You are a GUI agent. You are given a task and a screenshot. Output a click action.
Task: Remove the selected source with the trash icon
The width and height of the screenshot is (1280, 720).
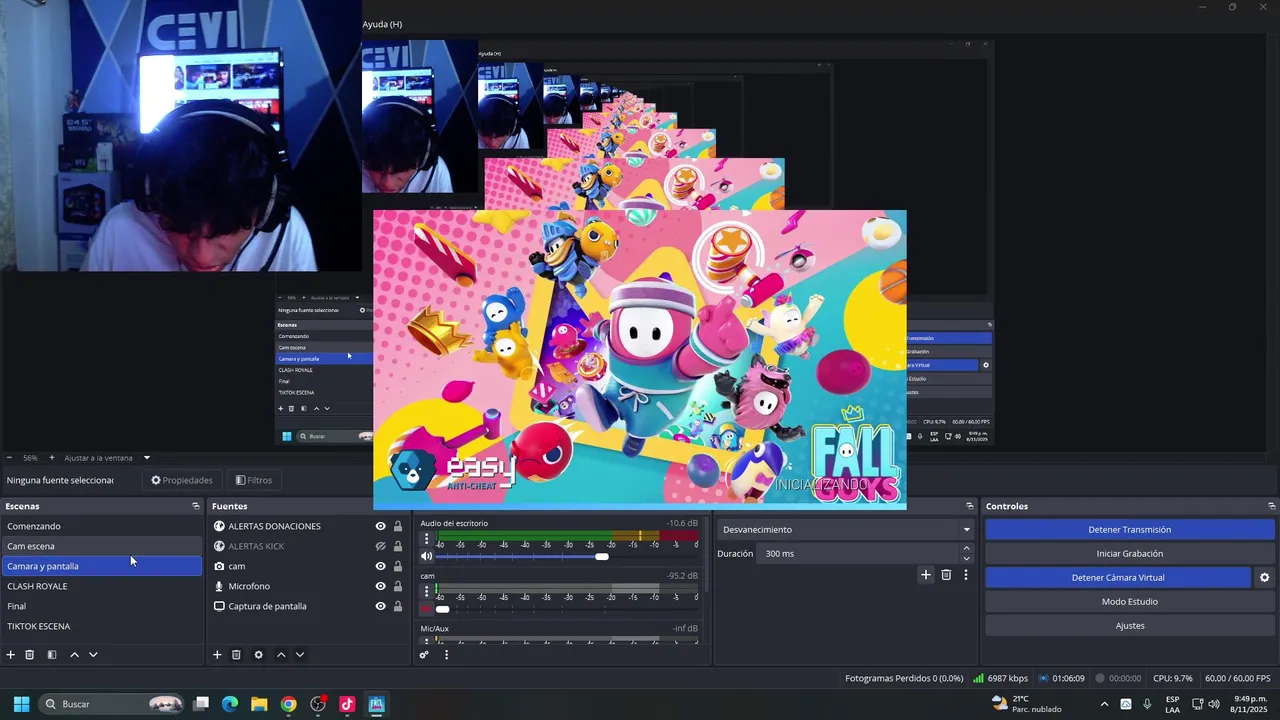tap(236, 655)
